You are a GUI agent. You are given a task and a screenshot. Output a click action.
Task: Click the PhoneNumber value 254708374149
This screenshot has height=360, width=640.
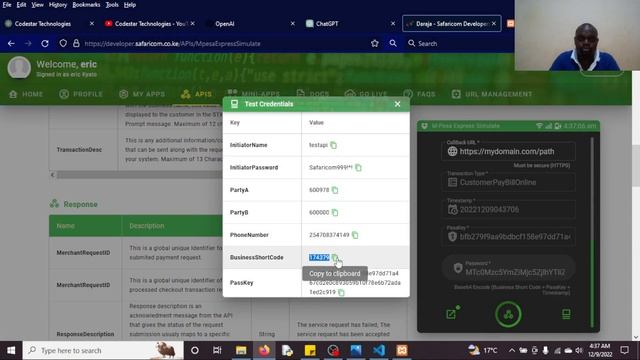pos(329,235)
